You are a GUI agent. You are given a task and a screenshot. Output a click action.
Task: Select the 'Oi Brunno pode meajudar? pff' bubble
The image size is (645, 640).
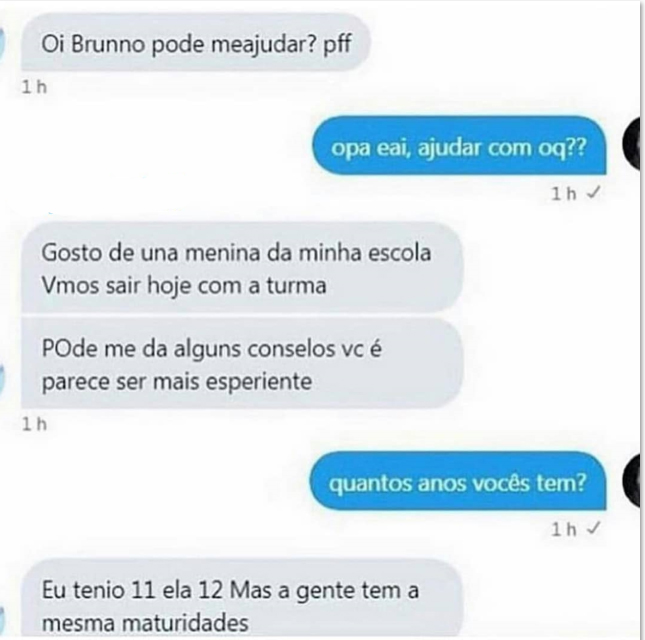point(196,43)
